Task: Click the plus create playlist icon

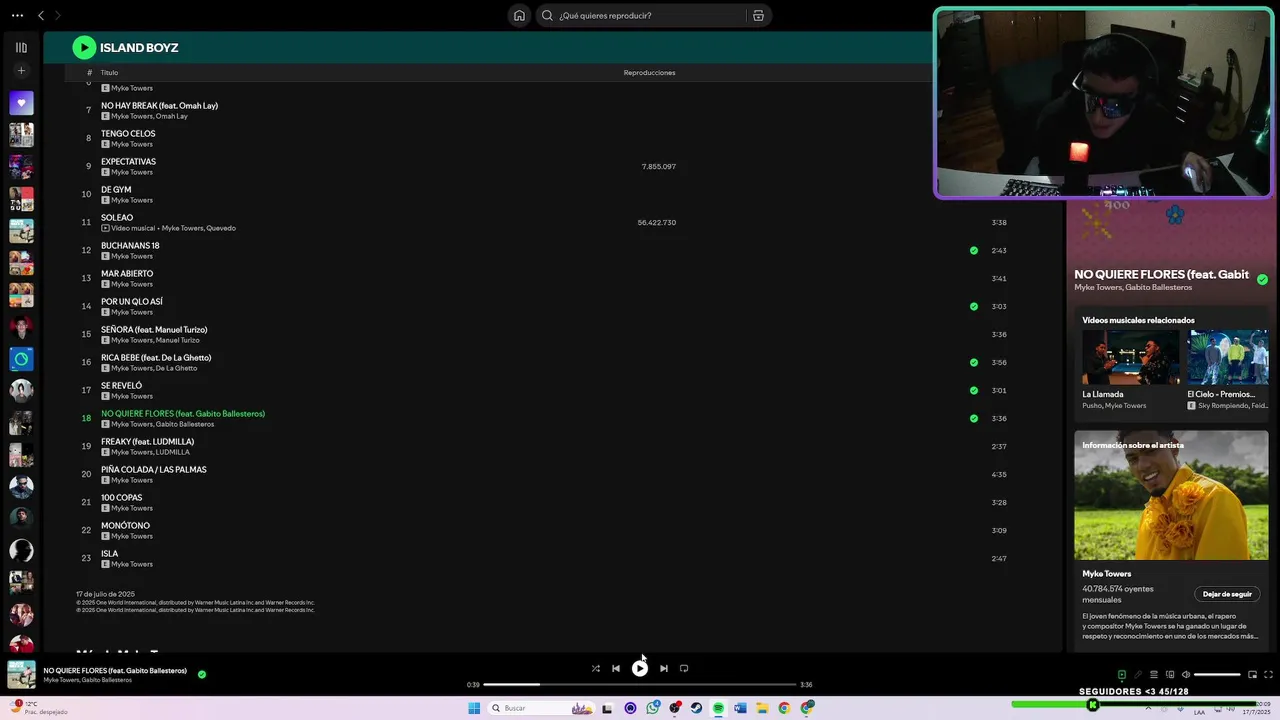Action: (x=21, y=71)
